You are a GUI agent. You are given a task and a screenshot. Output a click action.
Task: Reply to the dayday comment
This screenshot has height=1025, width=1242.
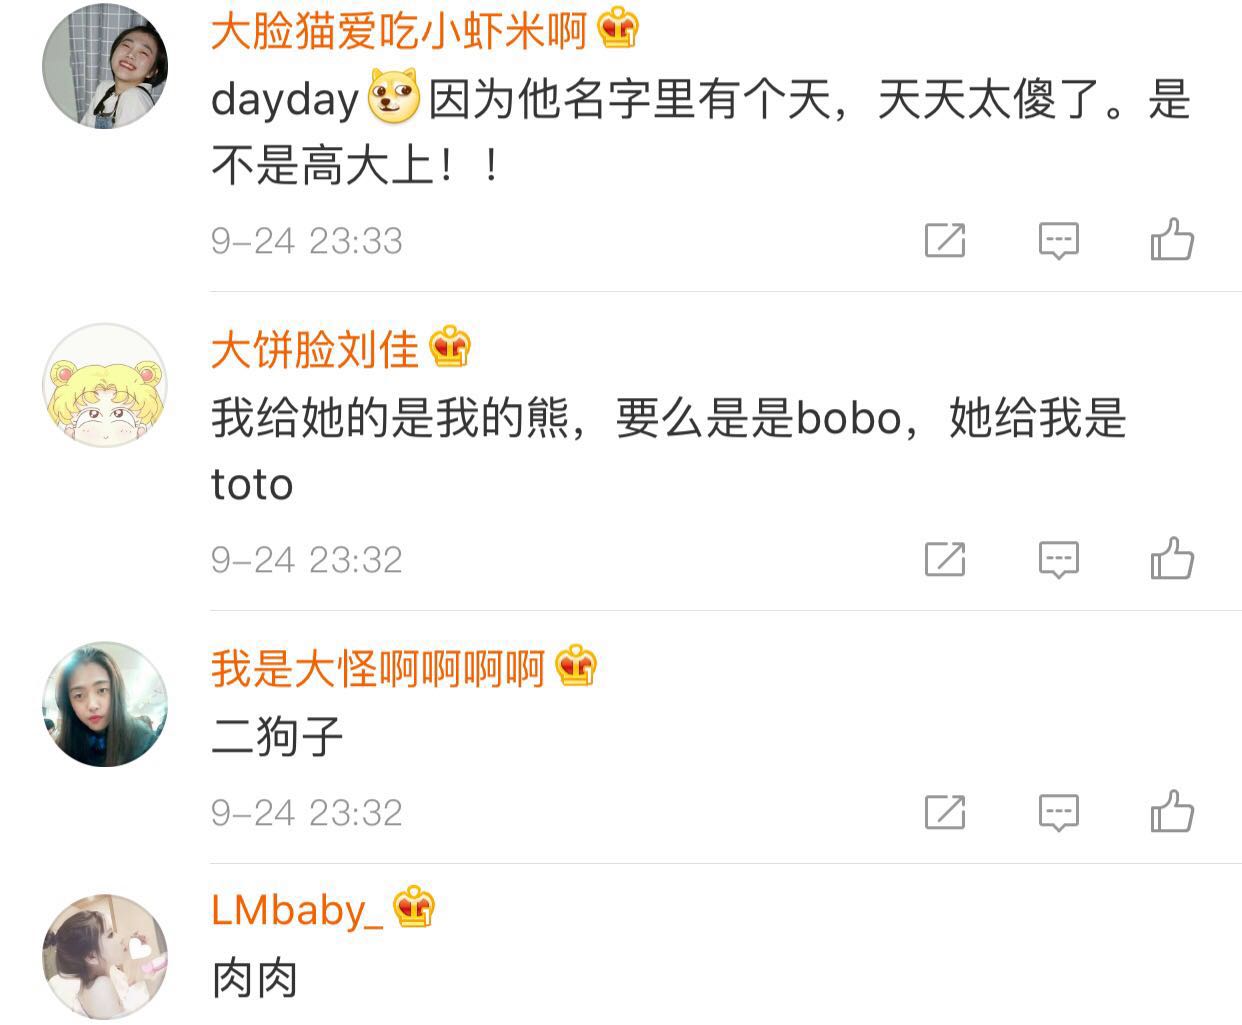tap(1058, 241)
